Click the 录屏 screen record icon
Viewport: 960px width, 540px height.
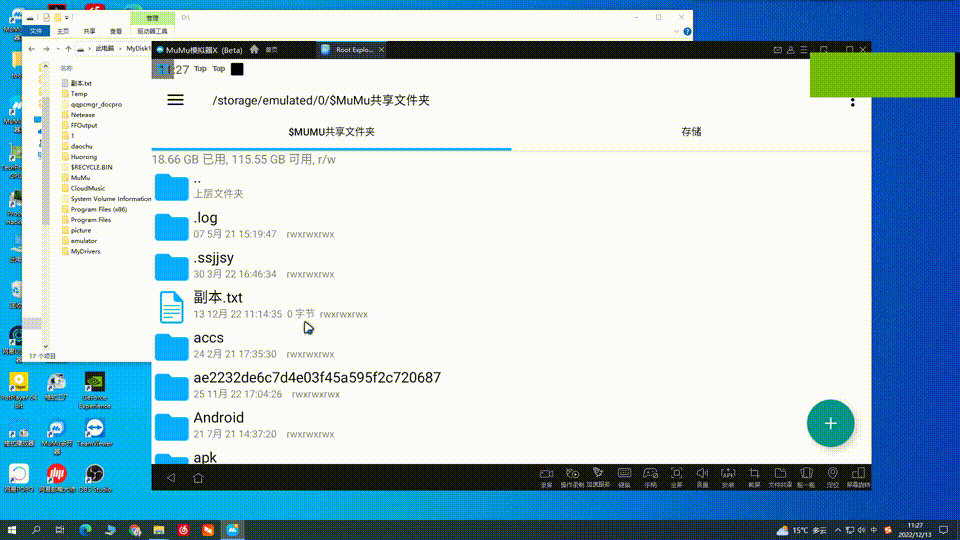(546, 477)
